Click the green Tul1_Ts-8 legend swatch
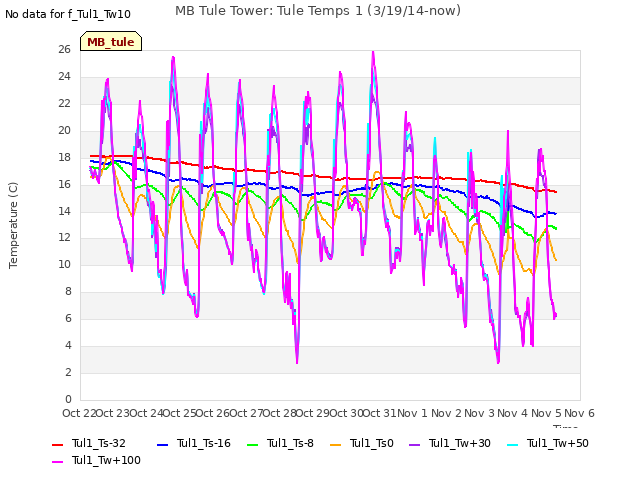Image resolution: width=640 pixels, height=480 pixels. tap(253, 444)
